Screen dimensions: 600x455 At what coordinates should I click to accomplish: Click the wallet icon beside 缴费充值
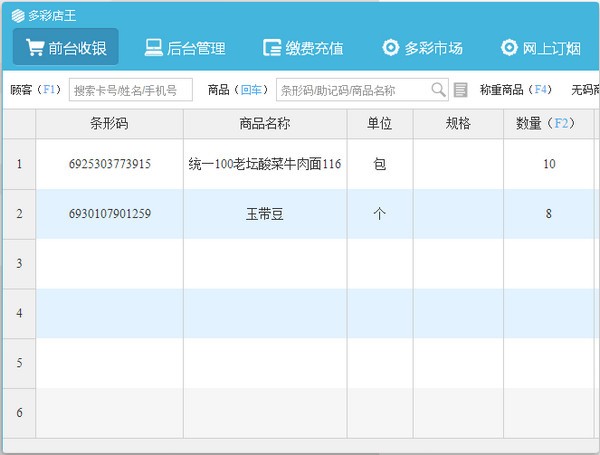272,48
